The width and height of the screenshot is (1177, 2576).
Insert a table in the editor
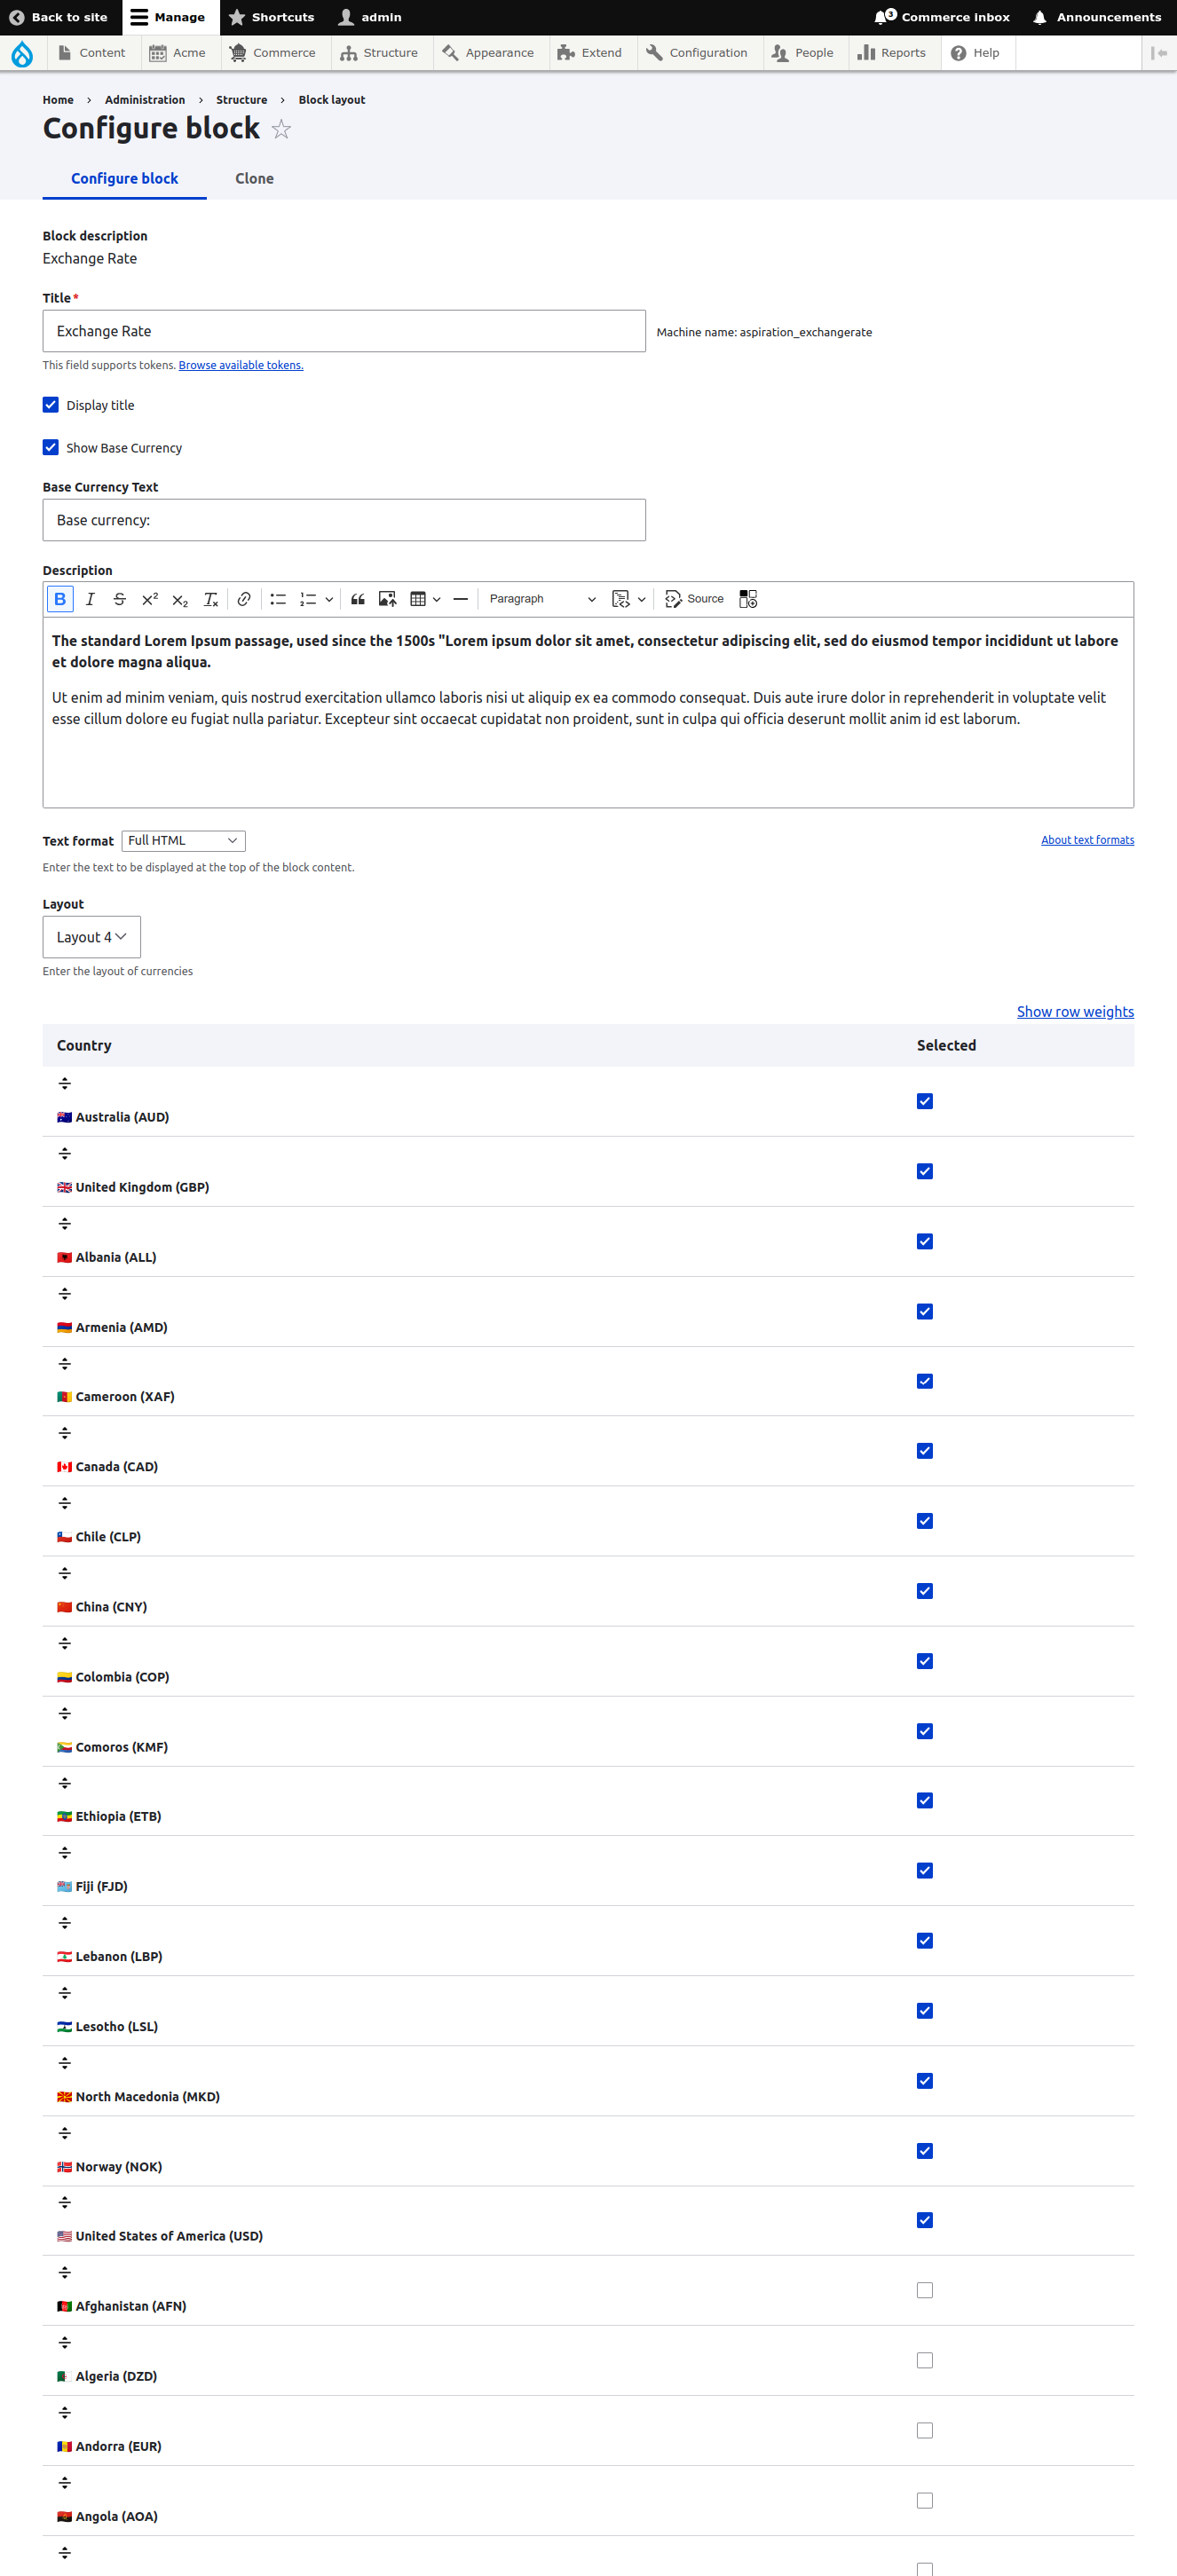click(x=418, y=599)
